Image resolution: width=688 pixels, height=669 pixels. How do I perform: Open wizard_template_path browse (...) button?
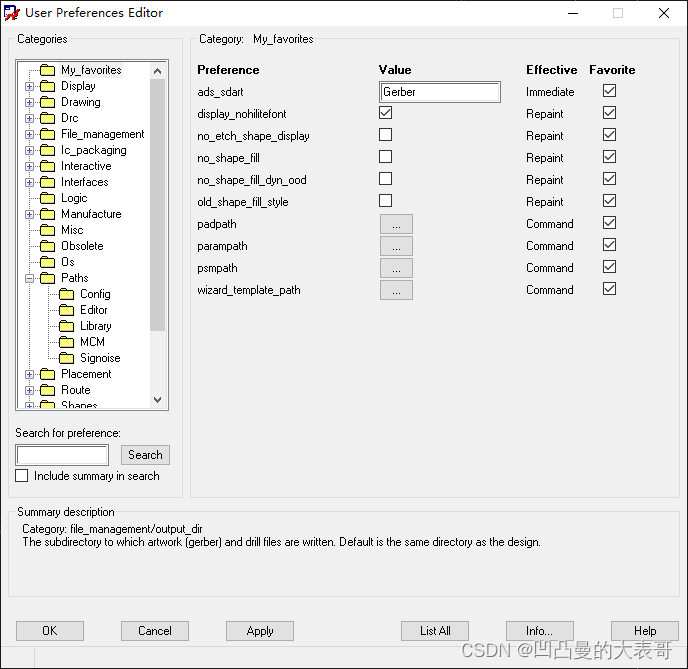click(x=396, y=290)
